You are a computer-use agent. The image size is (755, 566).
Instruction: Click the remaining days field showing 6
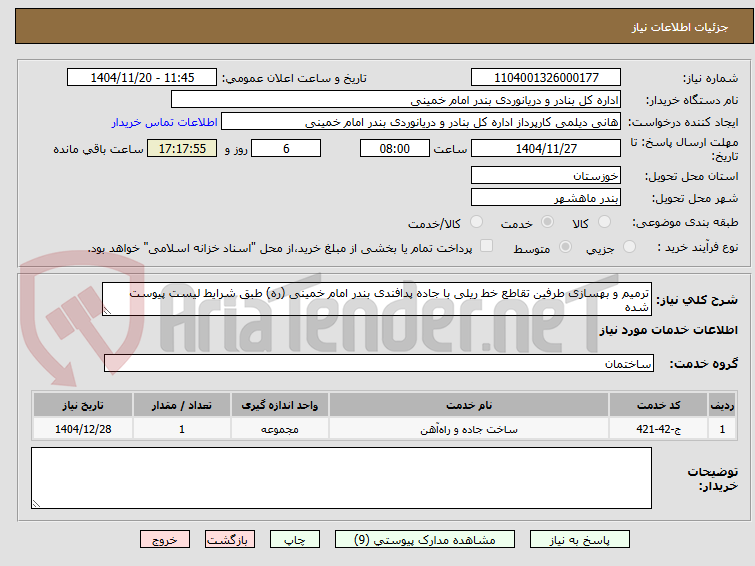point(286,148)
